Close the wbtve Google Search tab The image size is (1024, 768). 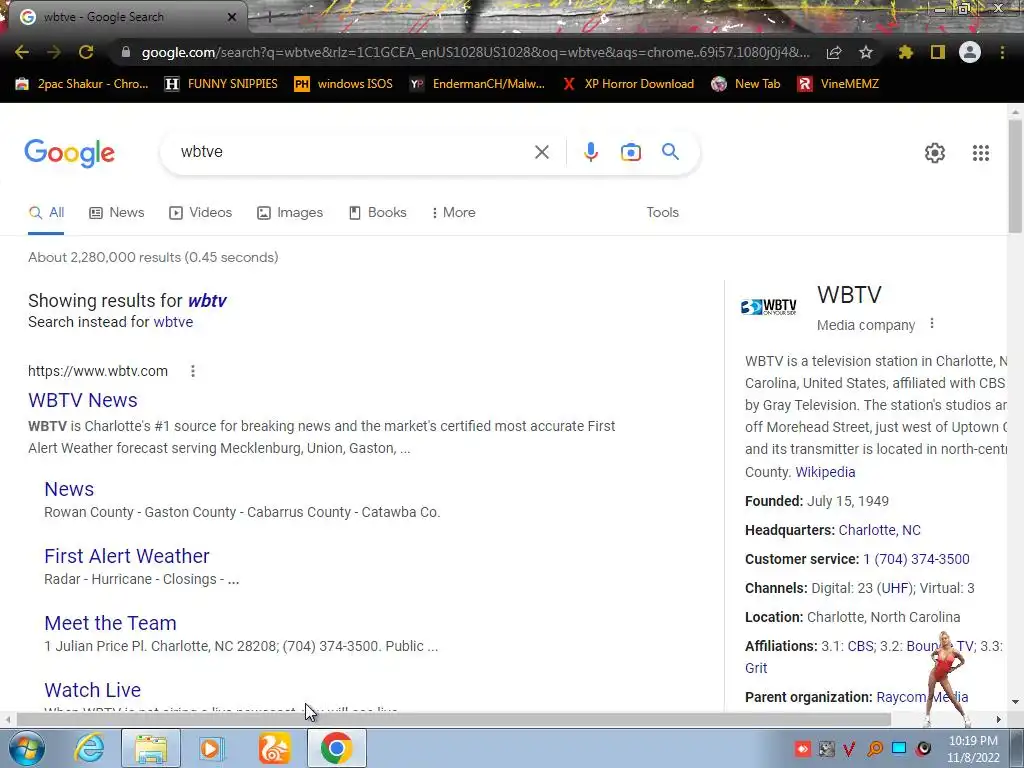[231, 17]
